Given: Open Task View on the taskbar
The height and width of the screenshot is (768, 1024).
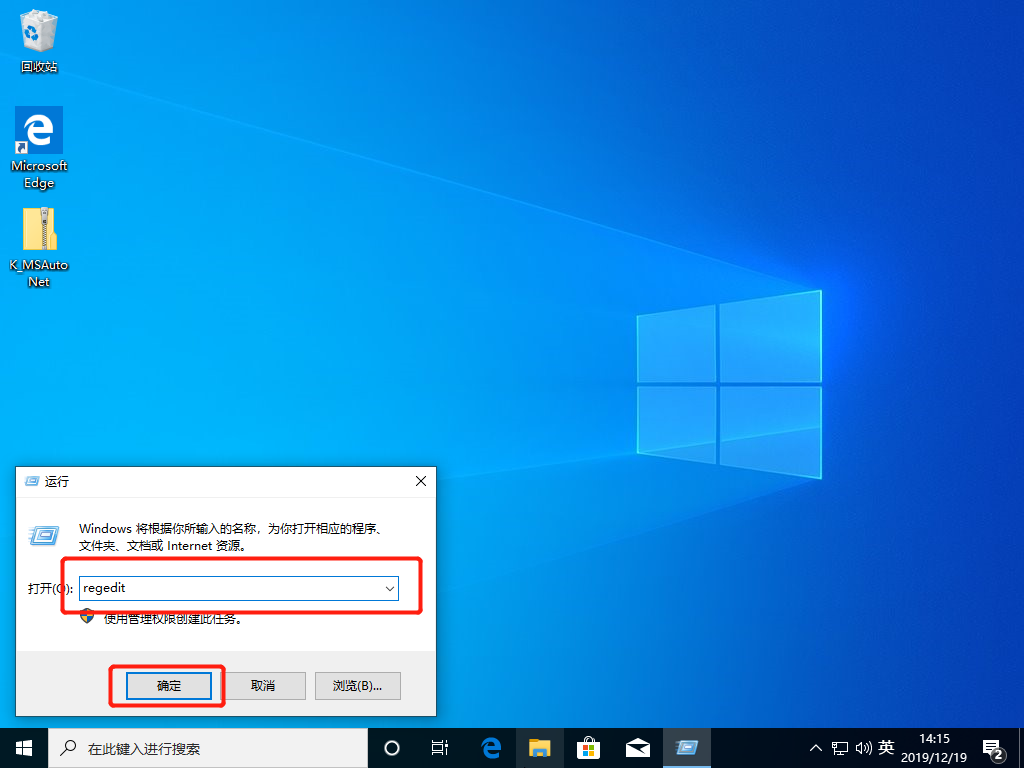Looking at the screenshot, I should click(440, 747).
